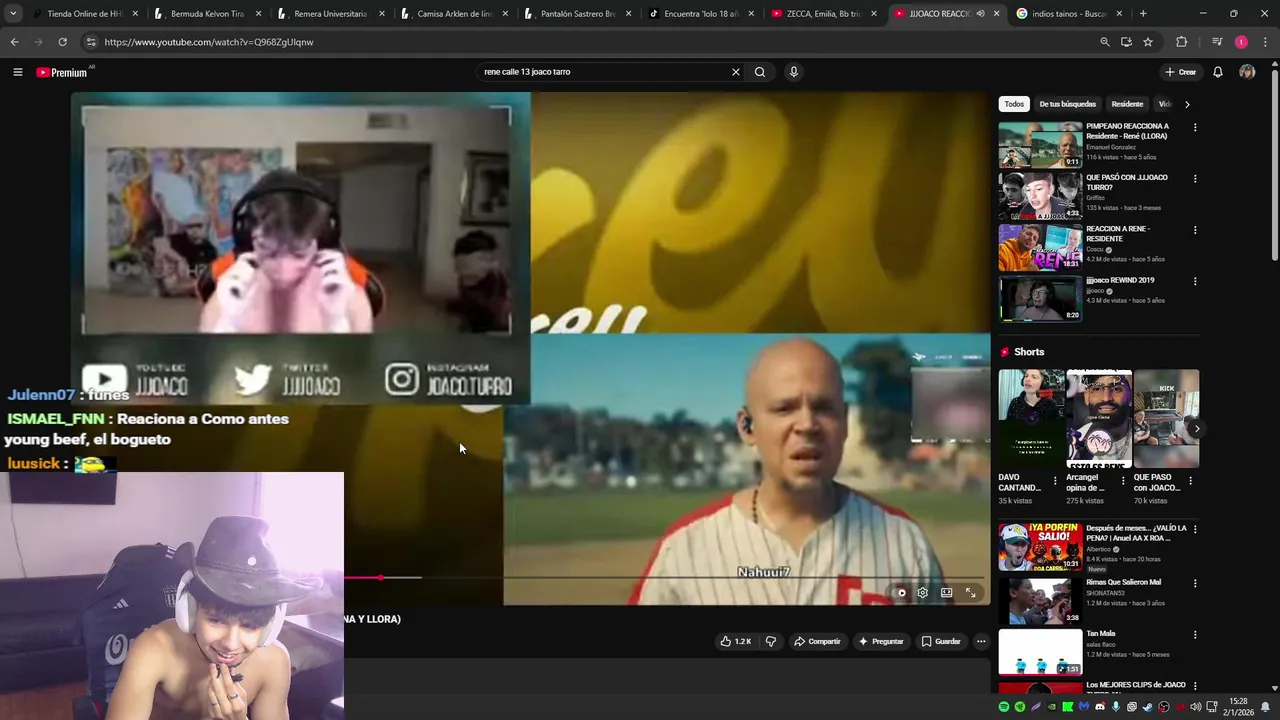Switch to the Bermuda Kelvon tab
This screenshot has height=720, width=1280.
(x=207, y=14)
